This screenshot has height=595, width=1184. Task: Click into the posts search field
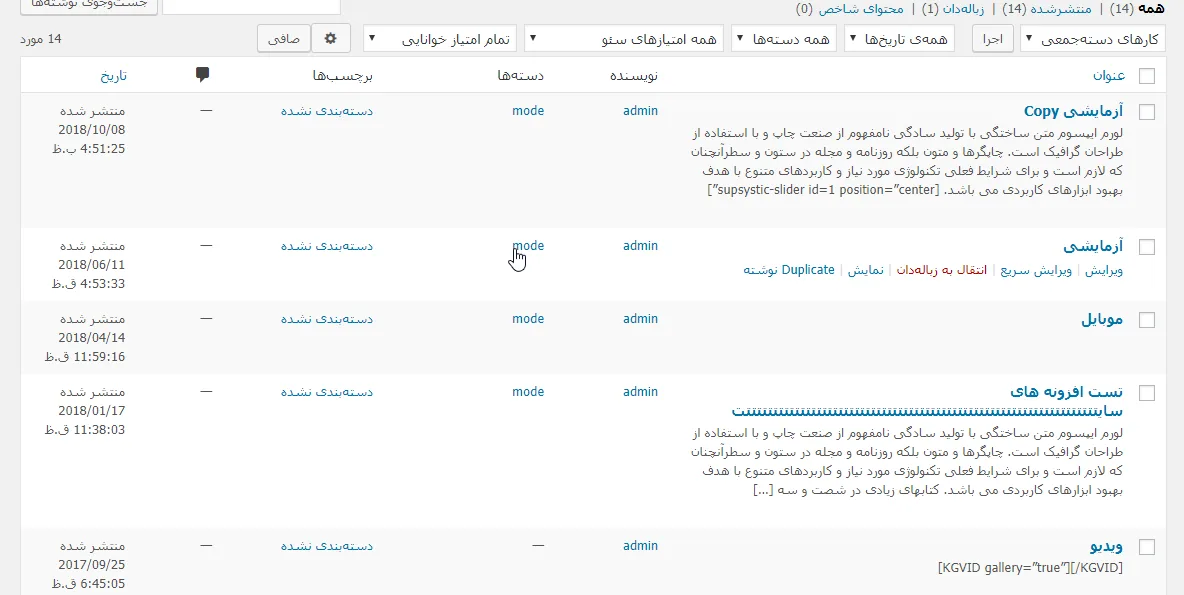(x=251, y=6)
